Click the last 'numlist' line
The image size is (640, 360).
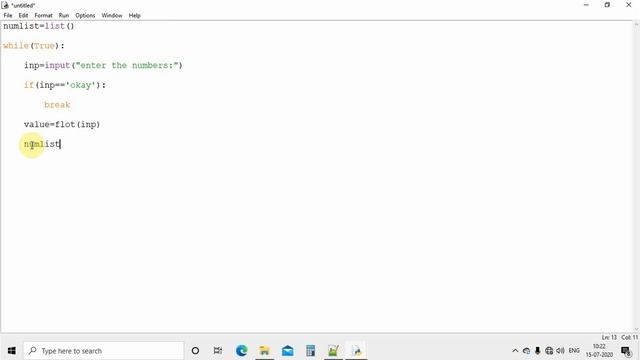42,144
